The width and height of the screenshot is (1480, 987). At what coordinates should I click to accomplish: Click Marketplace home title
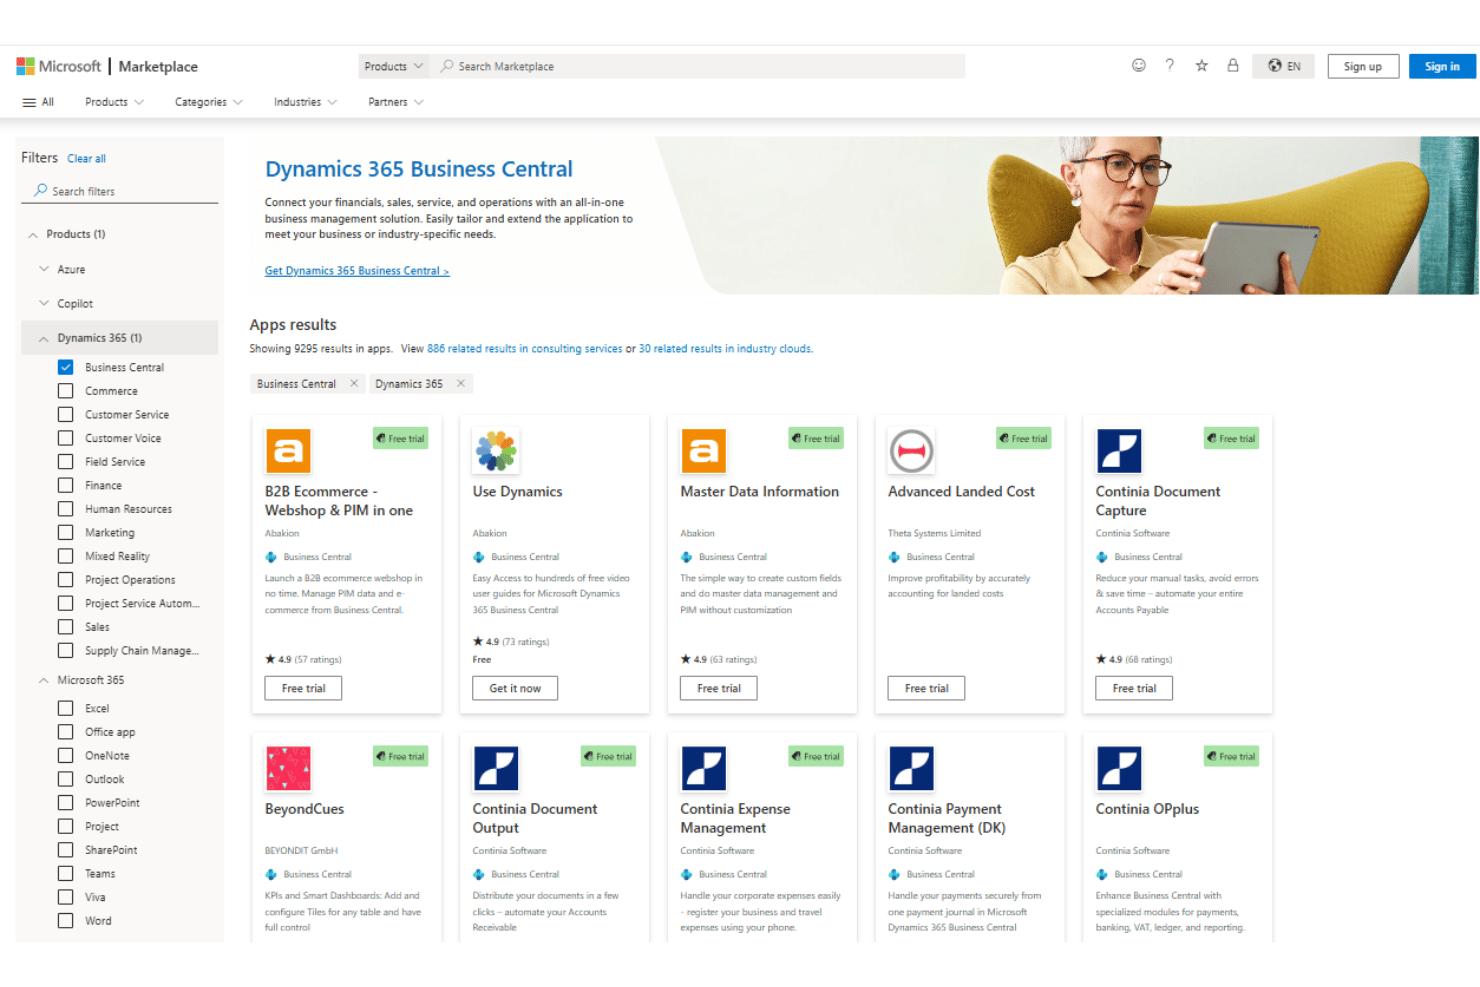(x=158, y=67)
